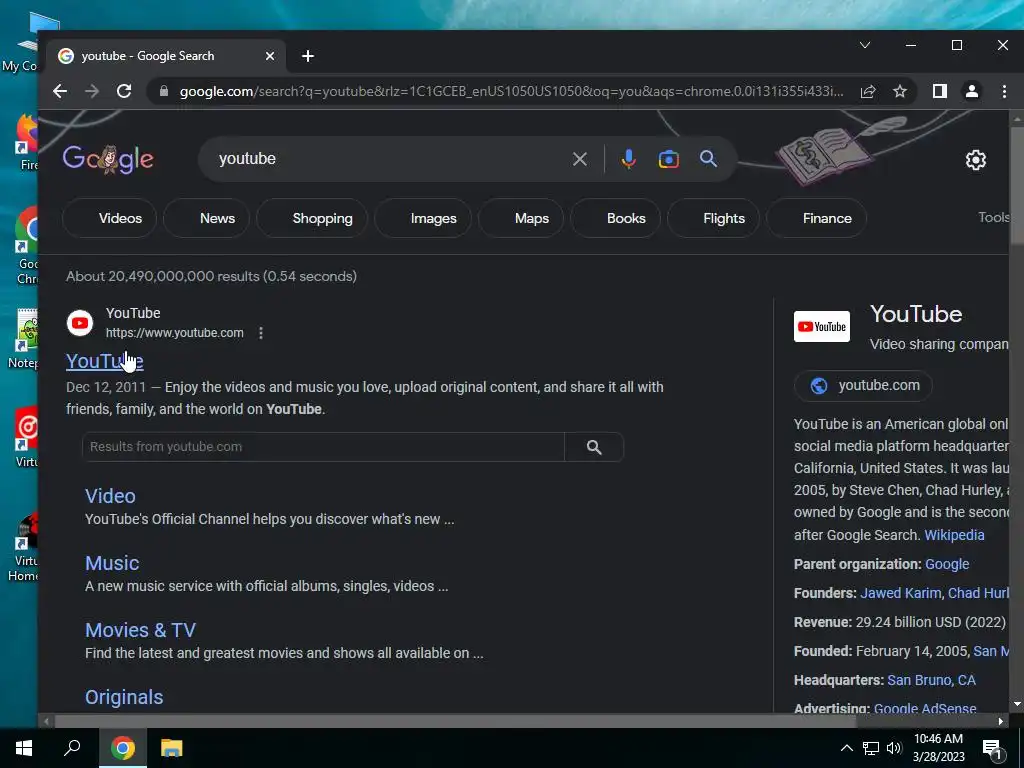Click inside the Google search text field
Screen dimensions: 1024x768
(x=389, y=159)
